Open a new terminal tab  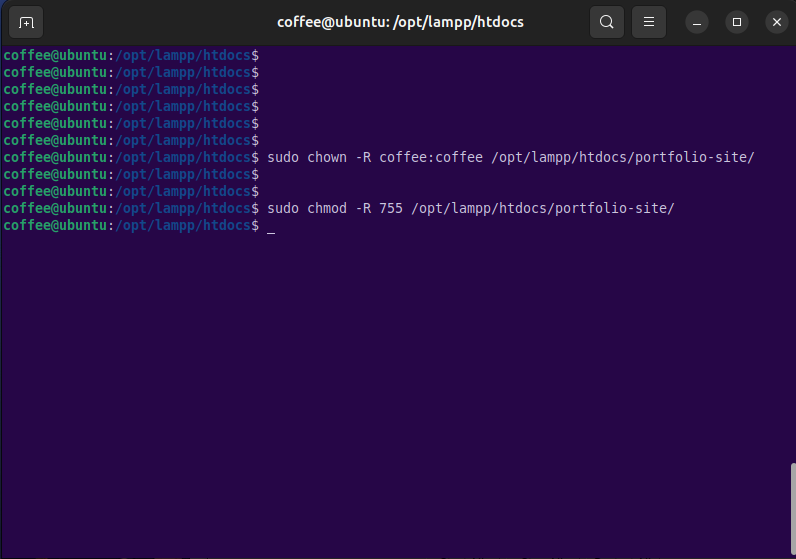[26, 22]
